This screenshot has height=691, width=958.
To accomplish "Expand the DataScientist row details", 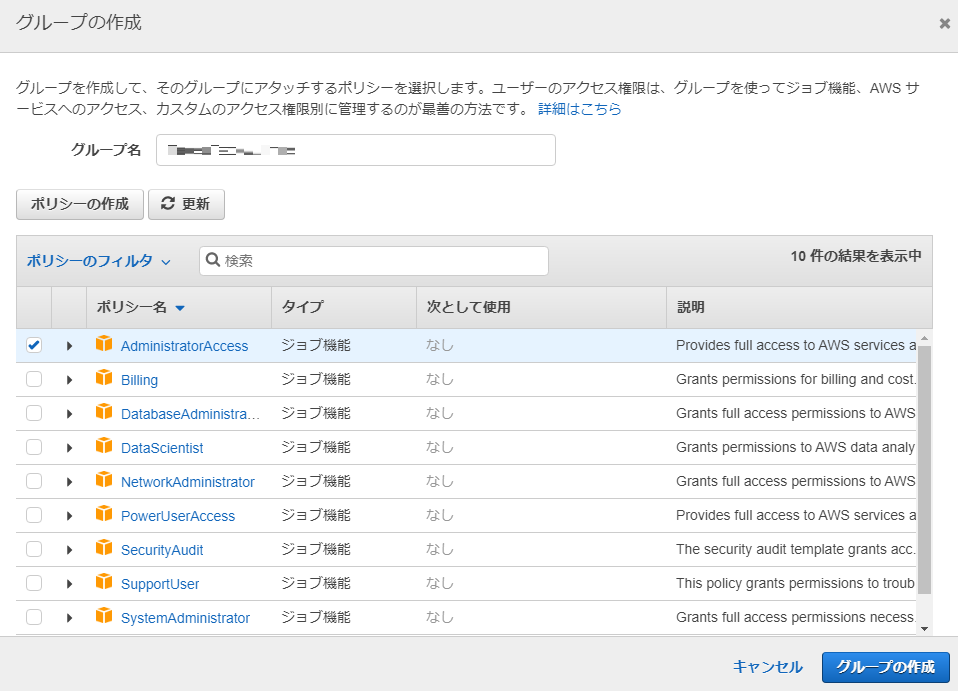I will pos(69,448).
